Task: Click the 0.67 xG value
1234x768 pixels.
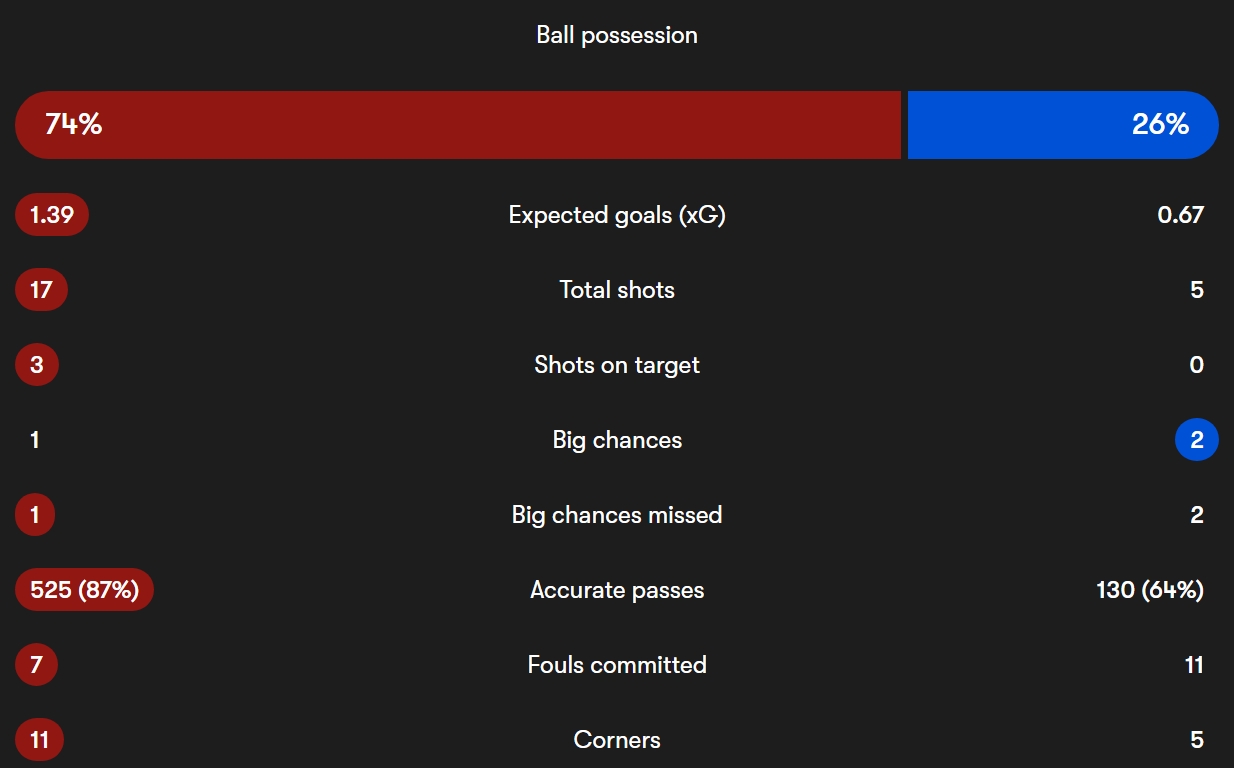Action: (x=1180, y=215)
